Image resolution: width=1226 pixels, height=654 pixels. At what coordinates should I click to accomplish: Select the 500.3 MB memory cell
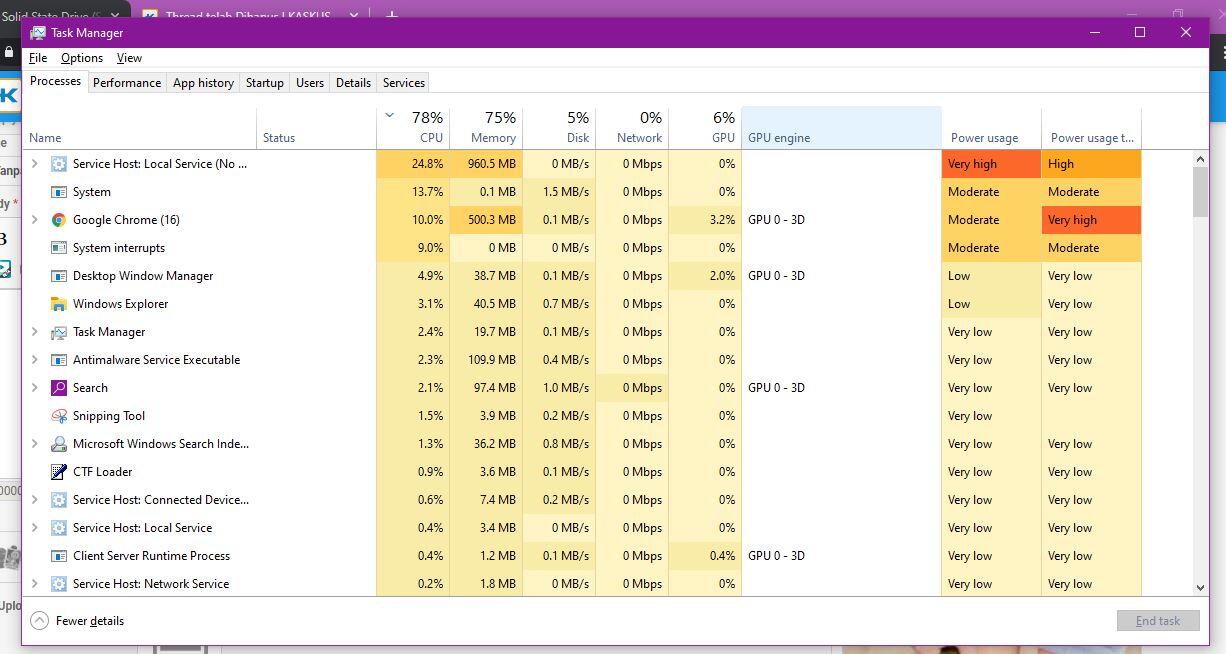(x=486, y=220)
